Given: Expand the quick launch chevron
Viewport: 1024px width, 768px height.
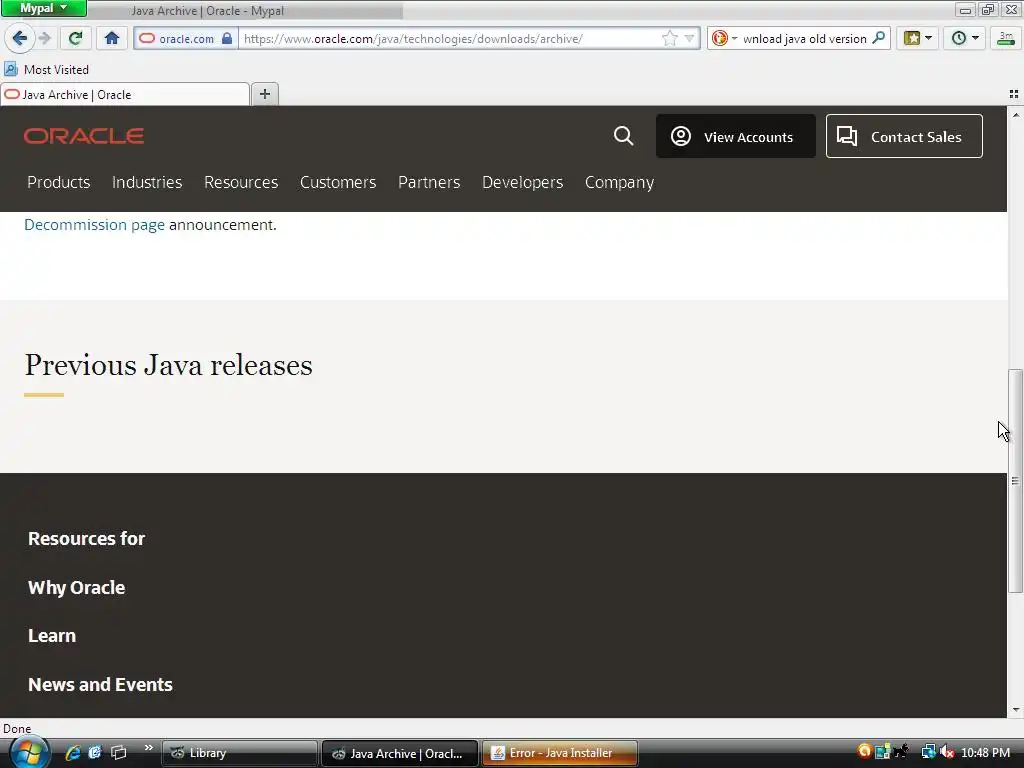Looking at the screenshot, I should point(148,748).
